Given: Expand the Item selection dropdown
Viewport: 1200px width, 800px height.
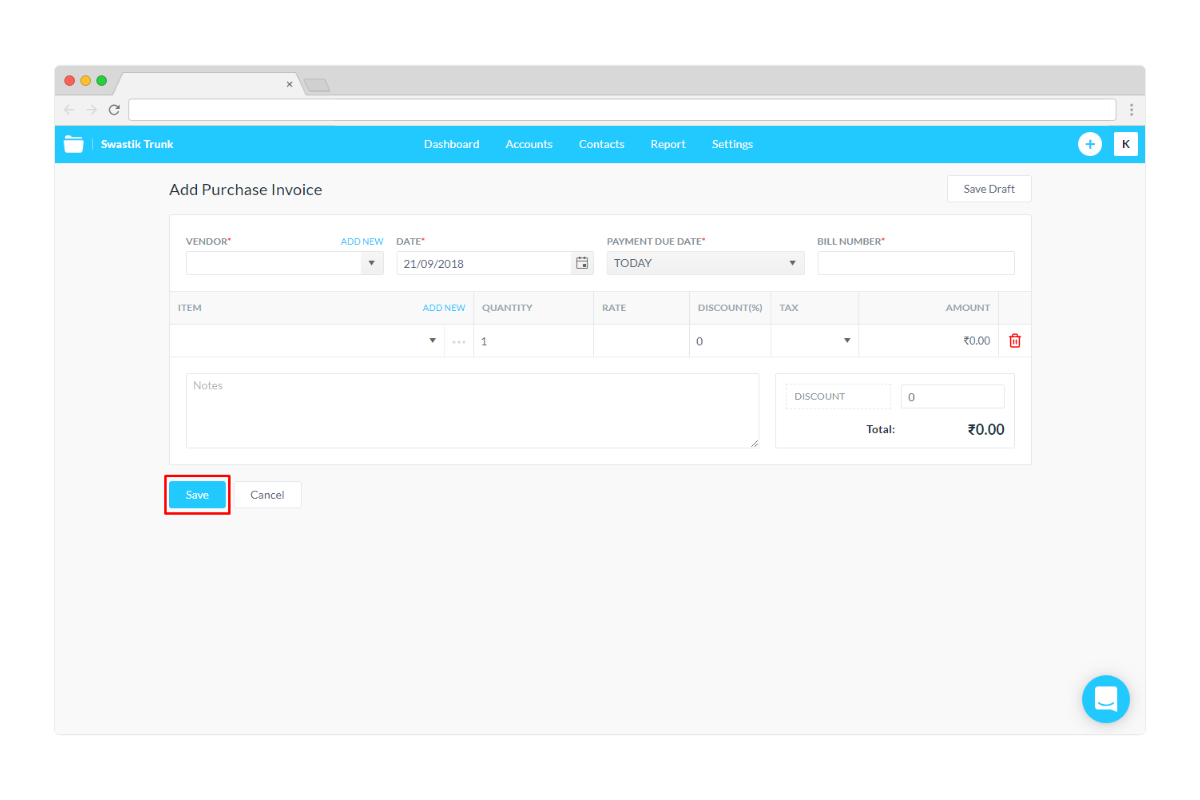Looking at the screenshot, I should 433,341.
